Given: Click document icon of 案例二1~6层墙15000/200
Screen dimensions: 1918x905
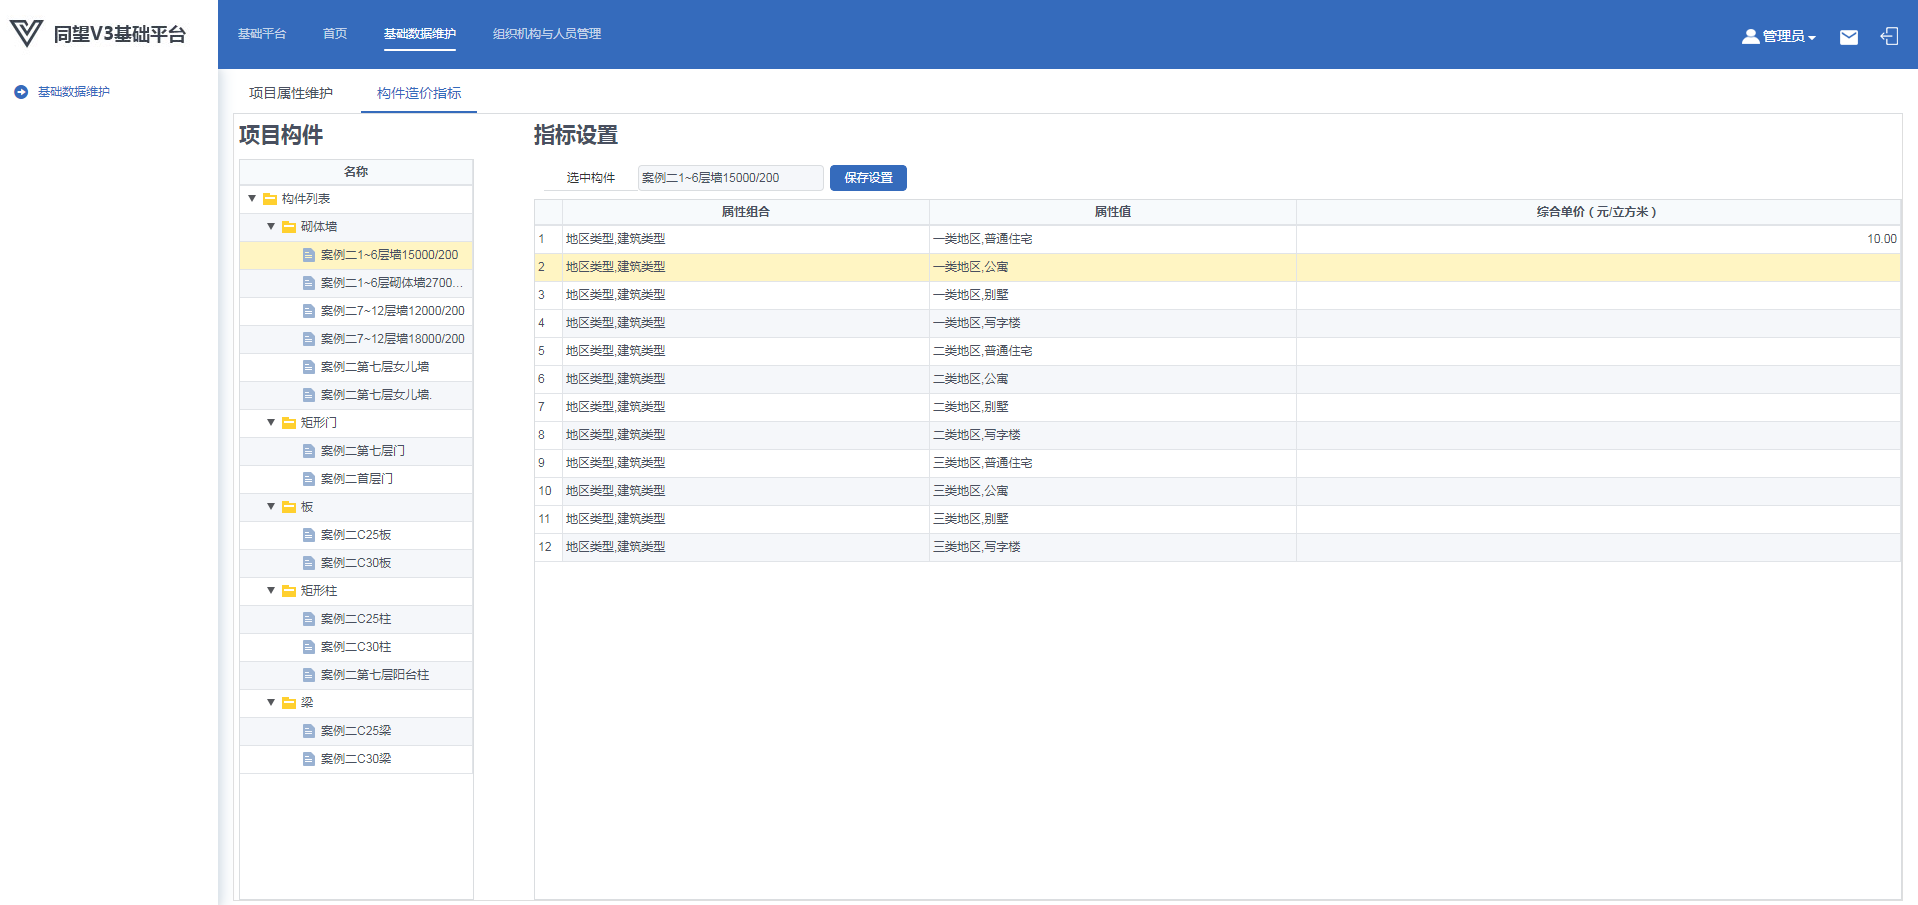Looking at the screenshot, I should pyautogui.click(x=309, y=255).
